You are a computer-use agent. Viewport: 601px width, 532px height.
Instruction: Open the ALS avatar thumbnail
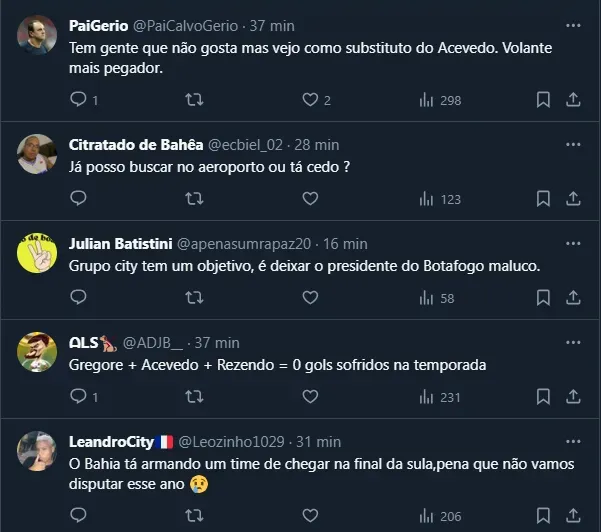point(37,351)
